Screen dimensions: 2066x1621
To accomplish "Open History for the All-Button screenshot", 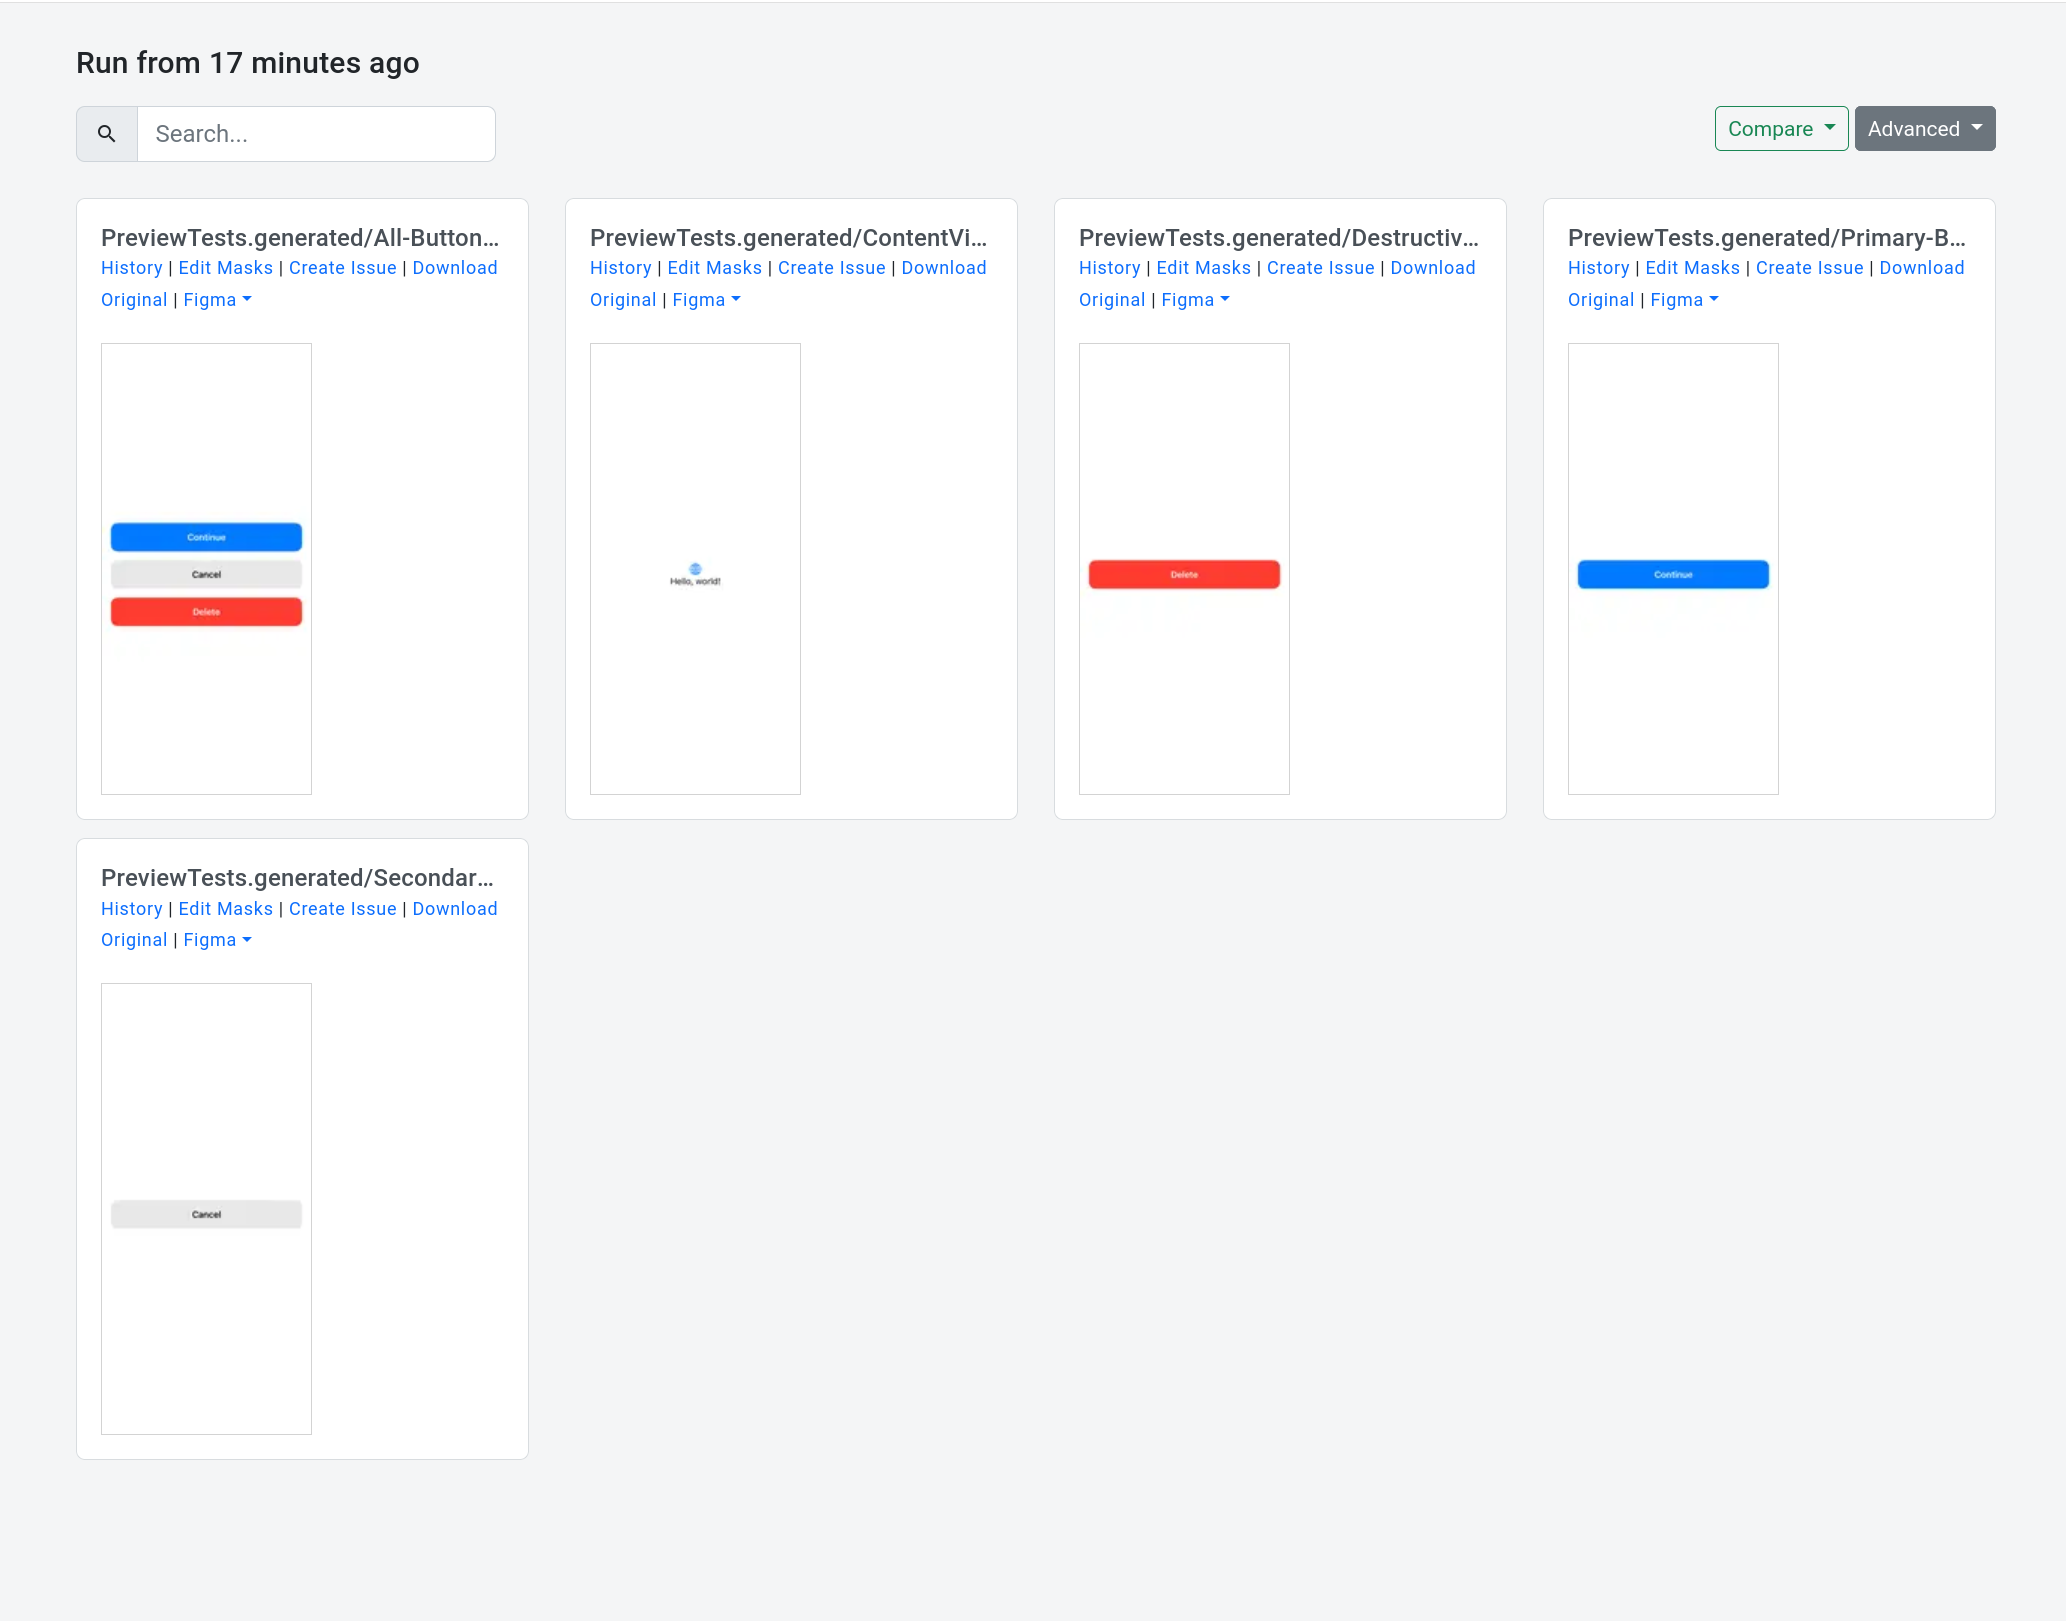I will coord(132,268).
